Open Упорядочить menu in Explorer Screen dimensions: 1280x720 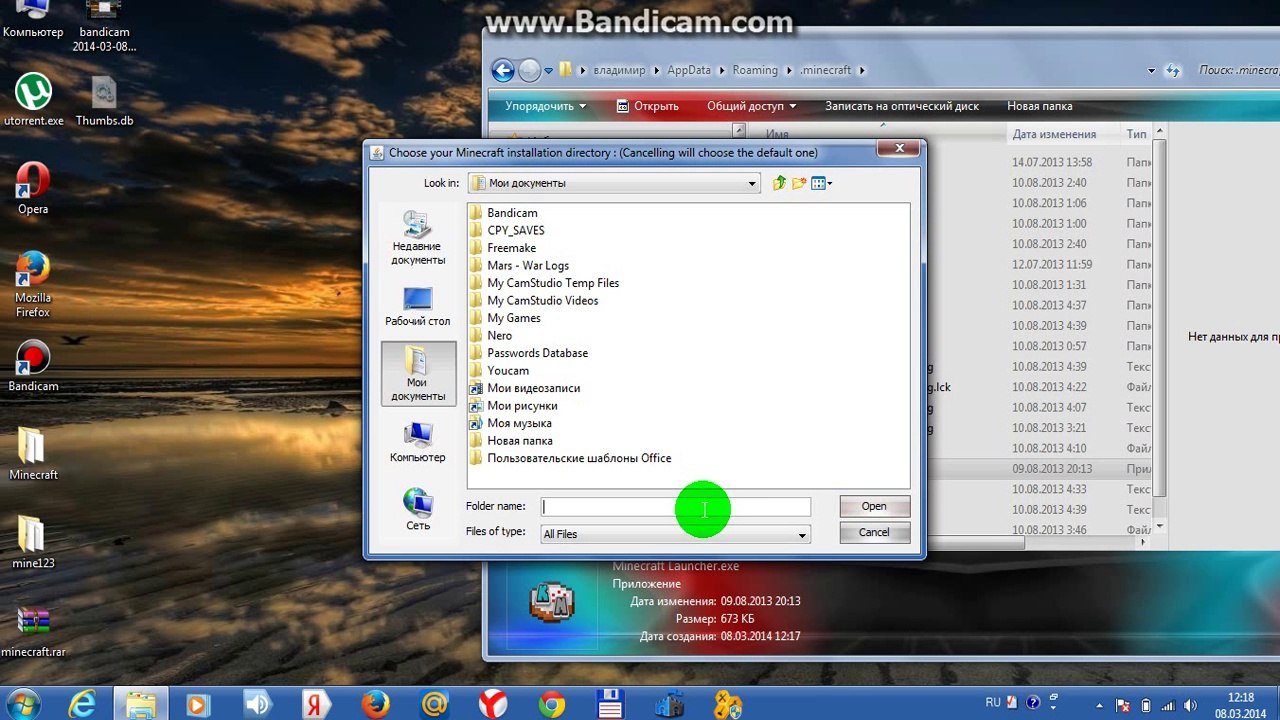(546, 106)
